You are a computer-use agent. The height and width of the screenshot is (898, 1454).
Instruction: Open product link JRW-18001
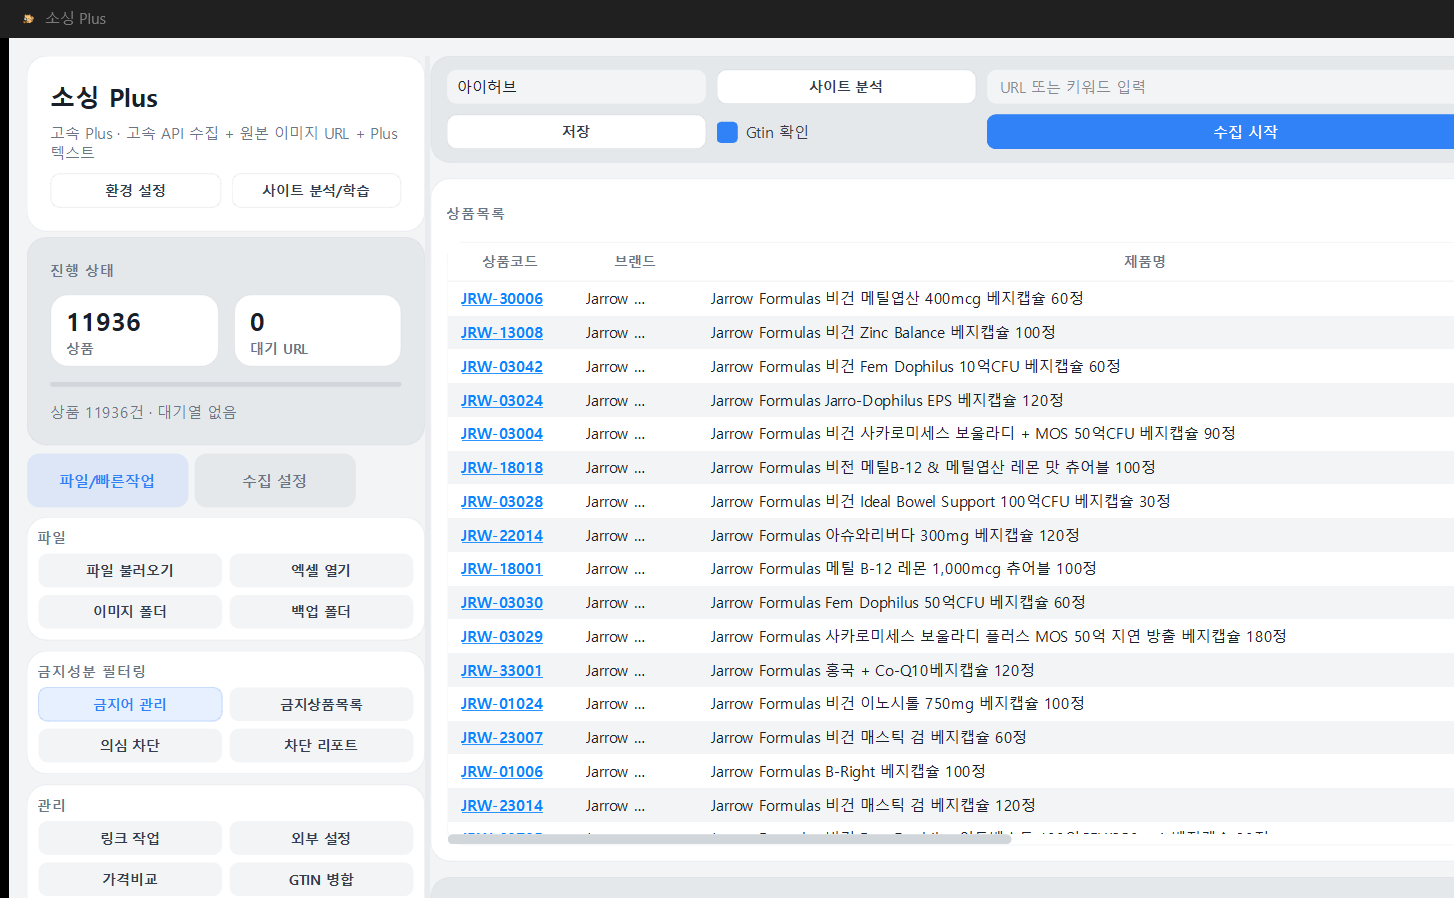[x=502, y=569]
